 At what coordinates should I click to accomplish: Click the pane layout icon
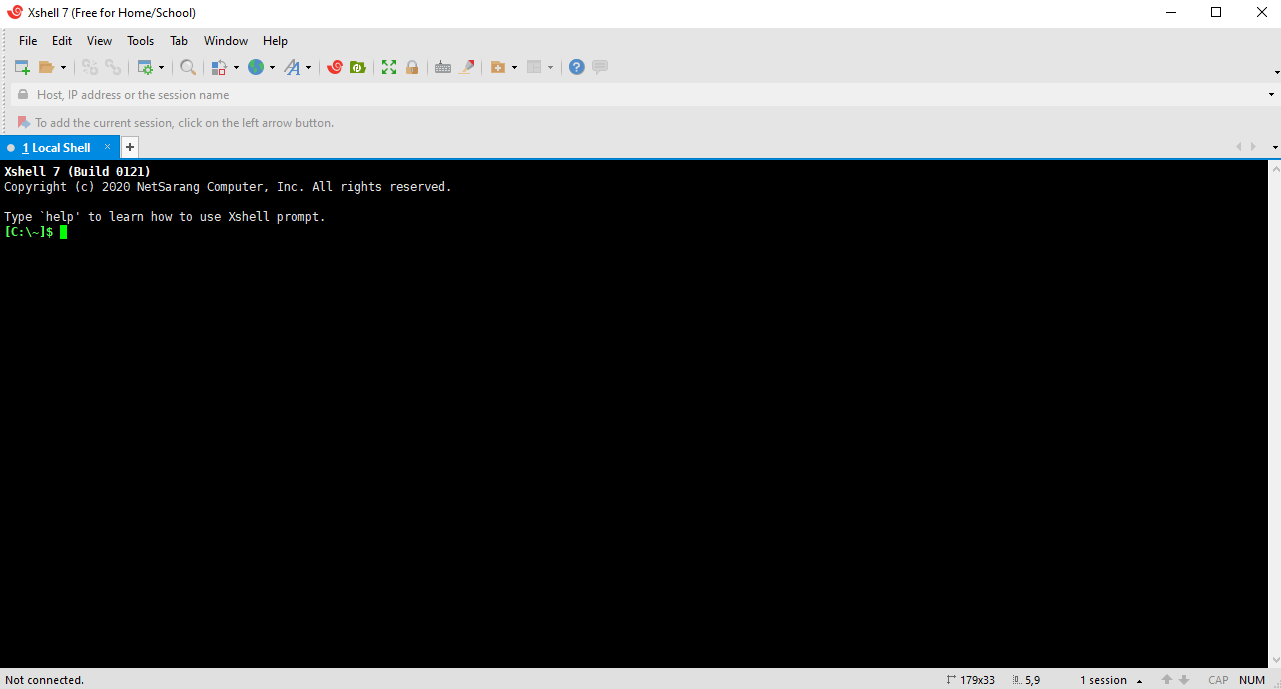pos(534,67)
